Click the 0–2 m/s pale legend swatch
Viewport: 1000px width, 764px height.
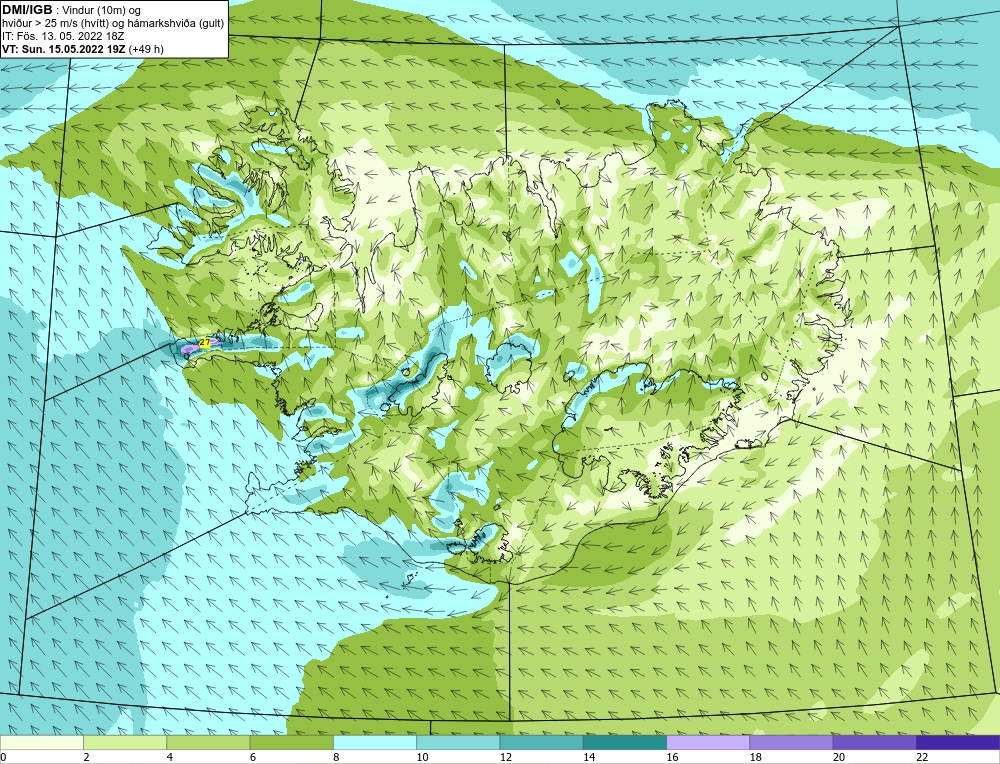(42, 743)
